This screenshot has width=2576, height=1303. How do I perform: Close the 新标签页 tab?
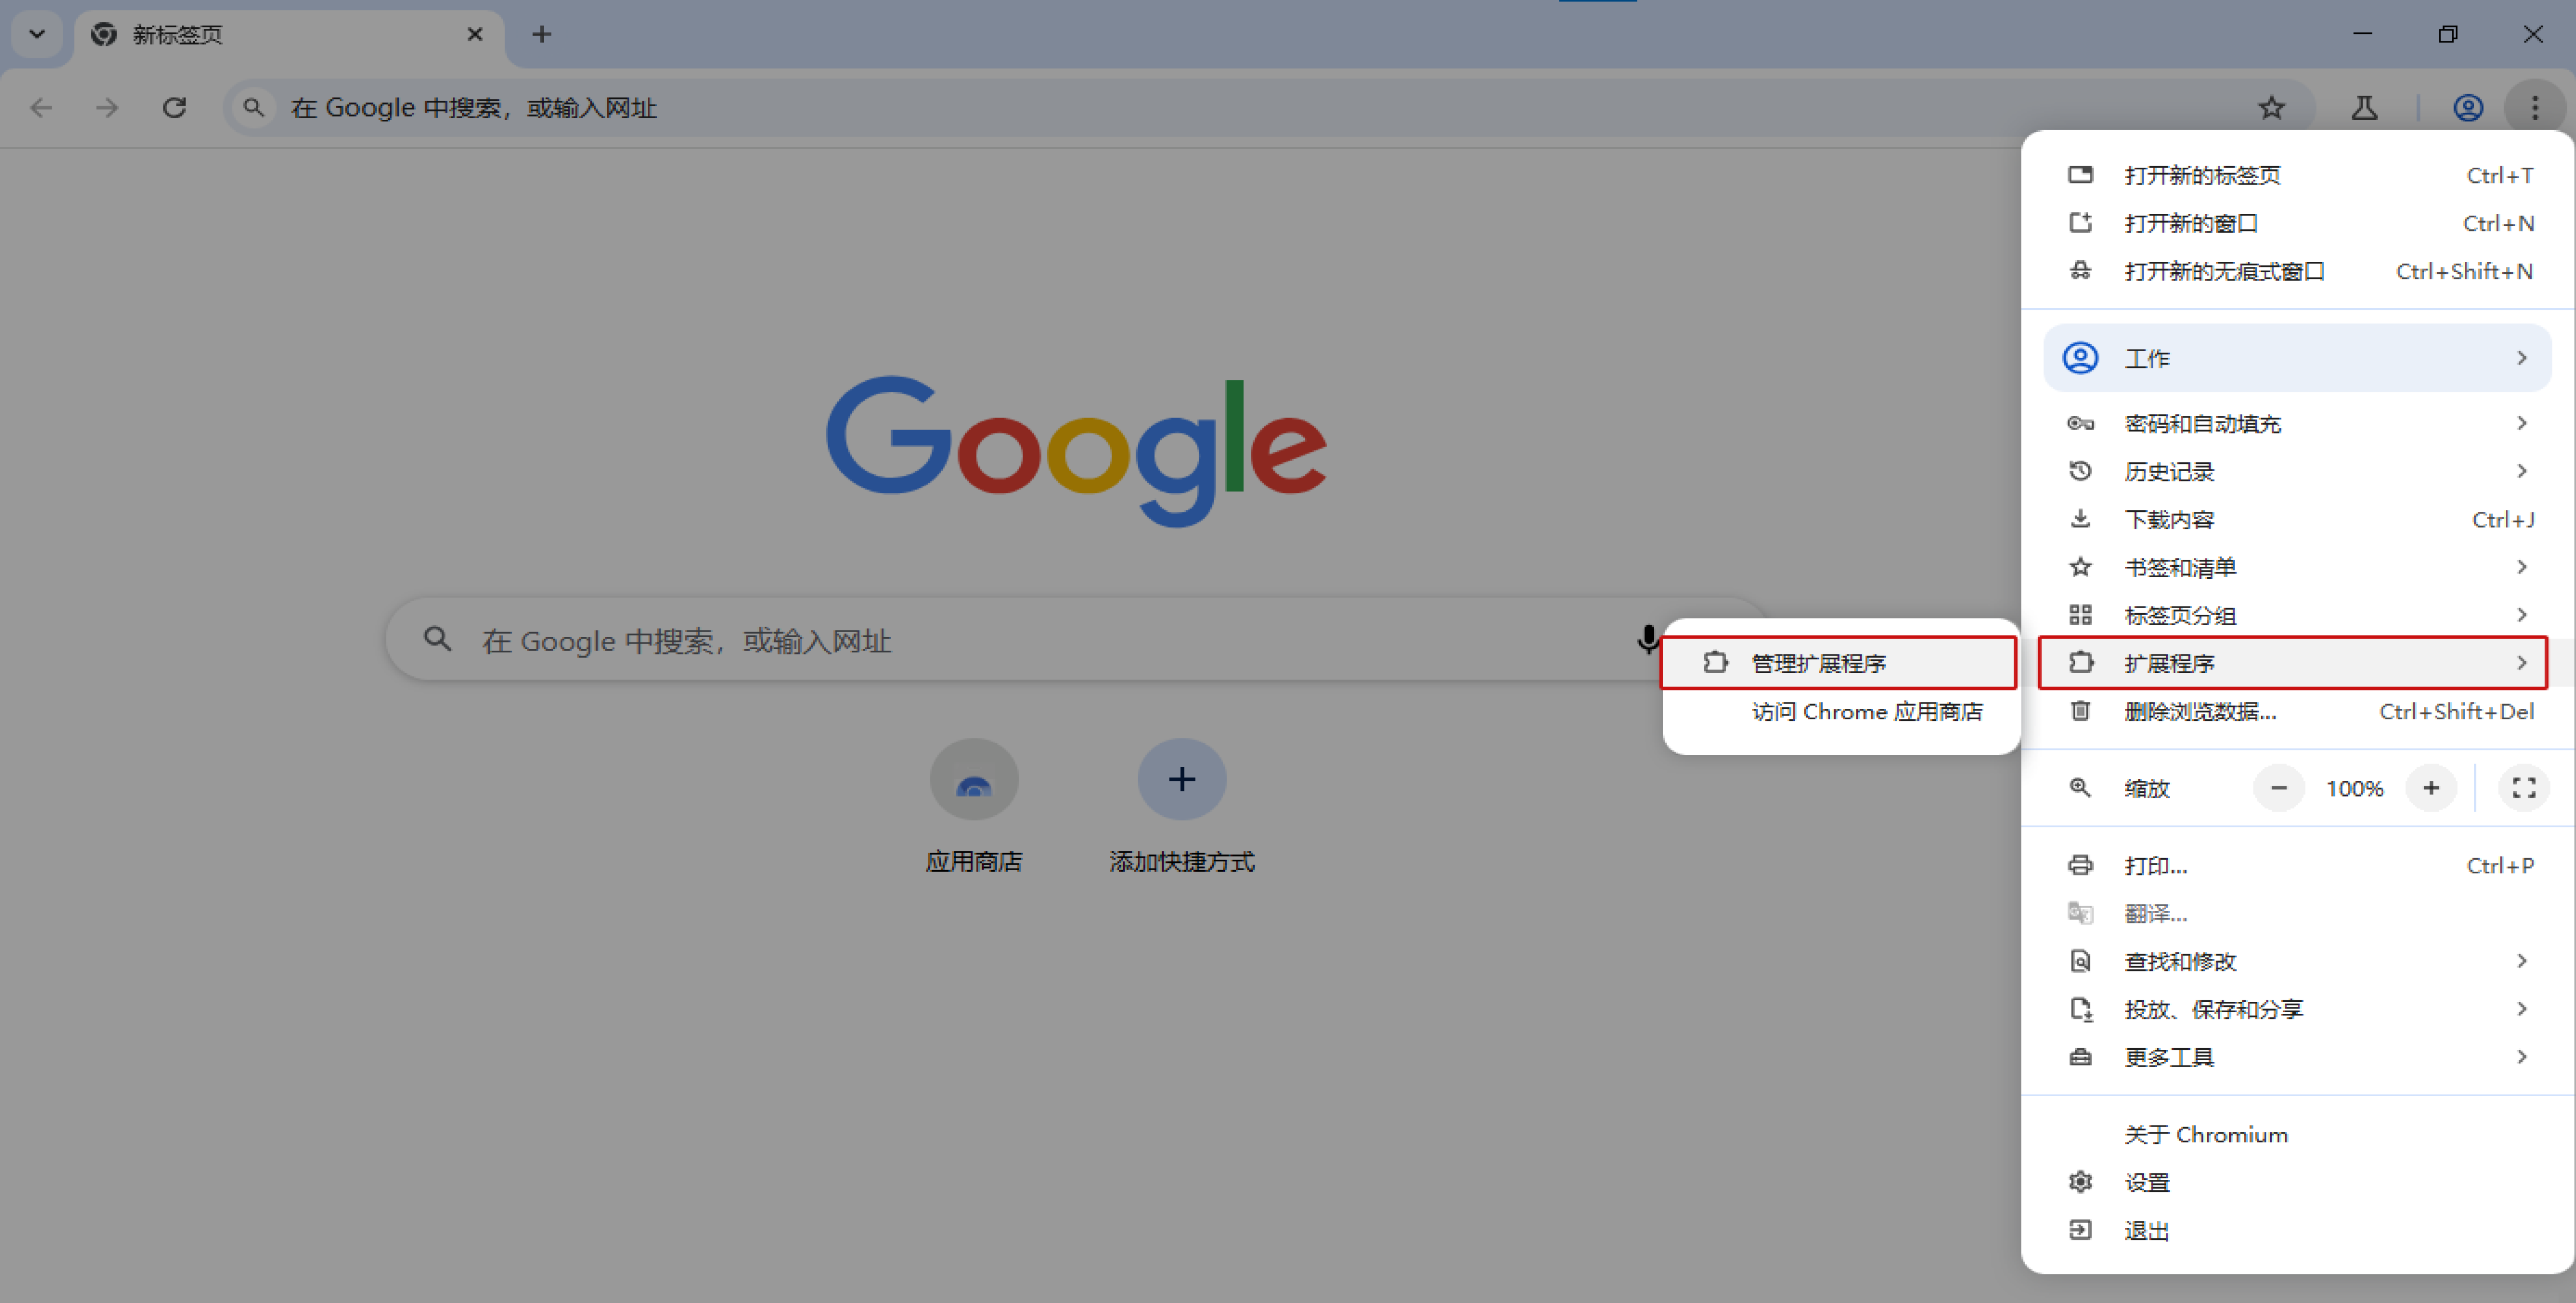point(475,34)
